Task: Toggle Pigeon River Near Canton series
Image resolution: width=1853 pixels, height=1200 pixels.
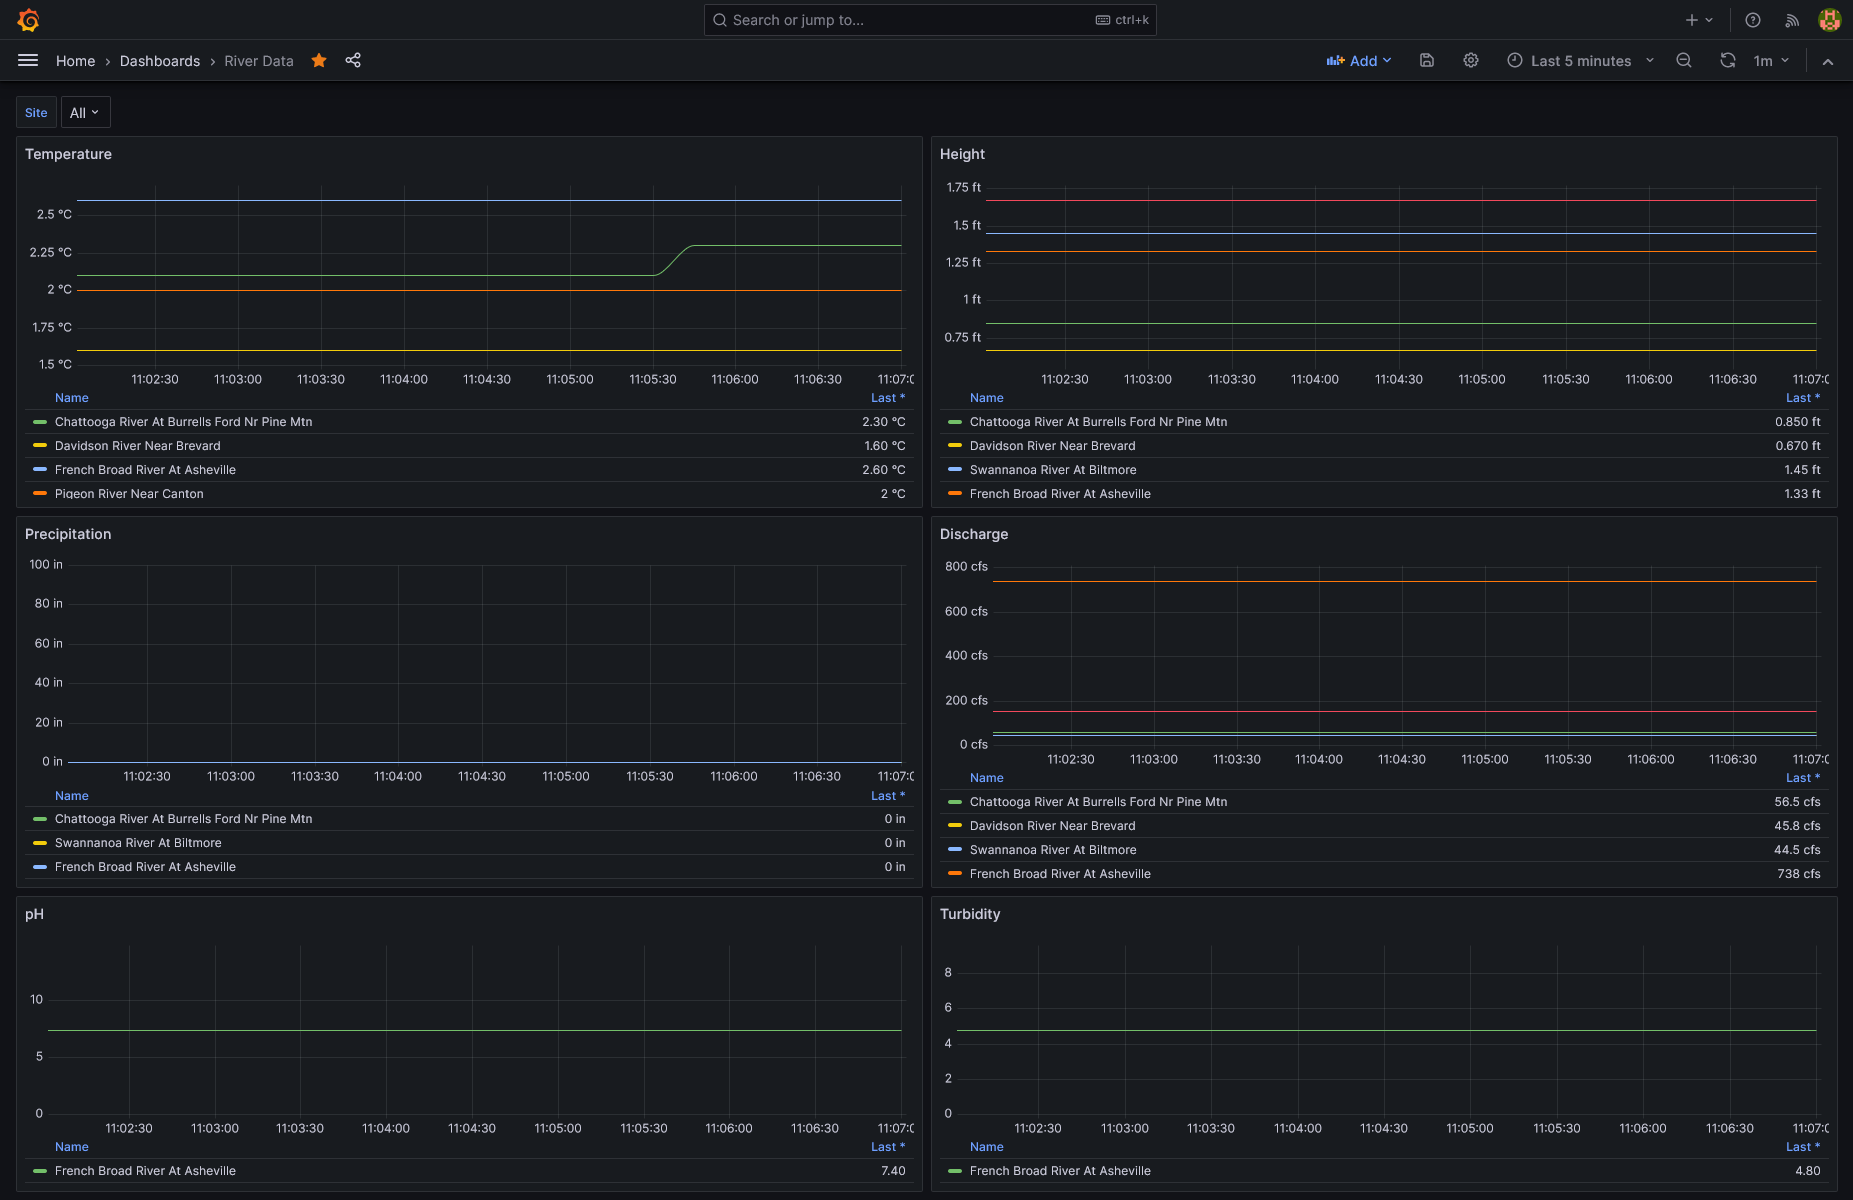Action: pos(129,494)
